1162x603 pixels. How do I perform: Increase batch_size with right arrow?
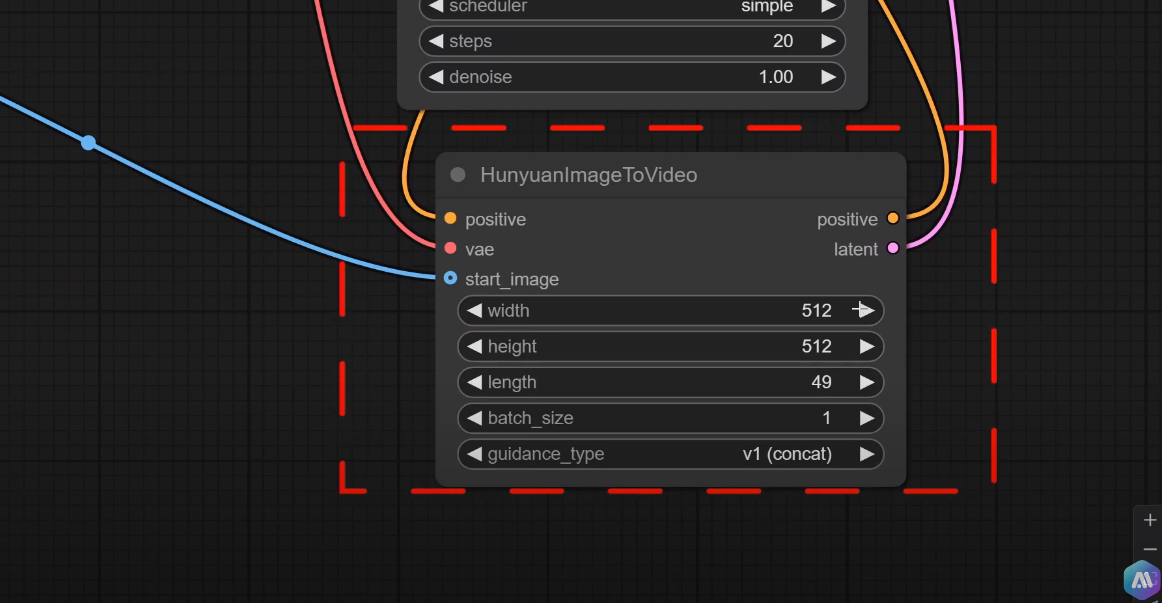click(866, 418)
